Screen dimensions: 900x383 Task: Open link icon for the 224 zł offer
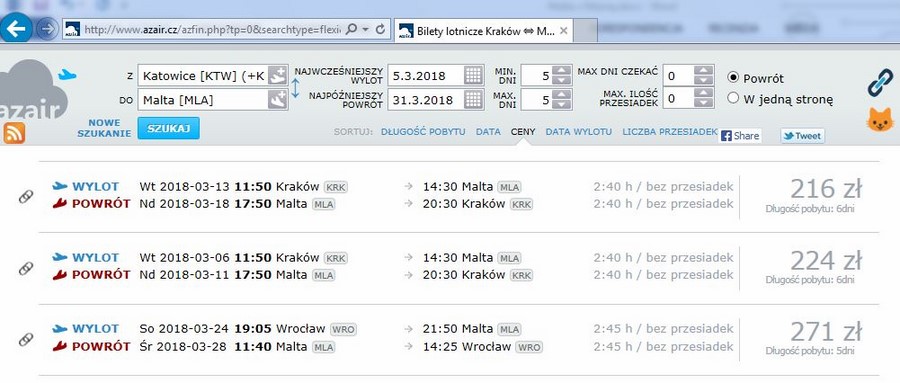(26, 268)
